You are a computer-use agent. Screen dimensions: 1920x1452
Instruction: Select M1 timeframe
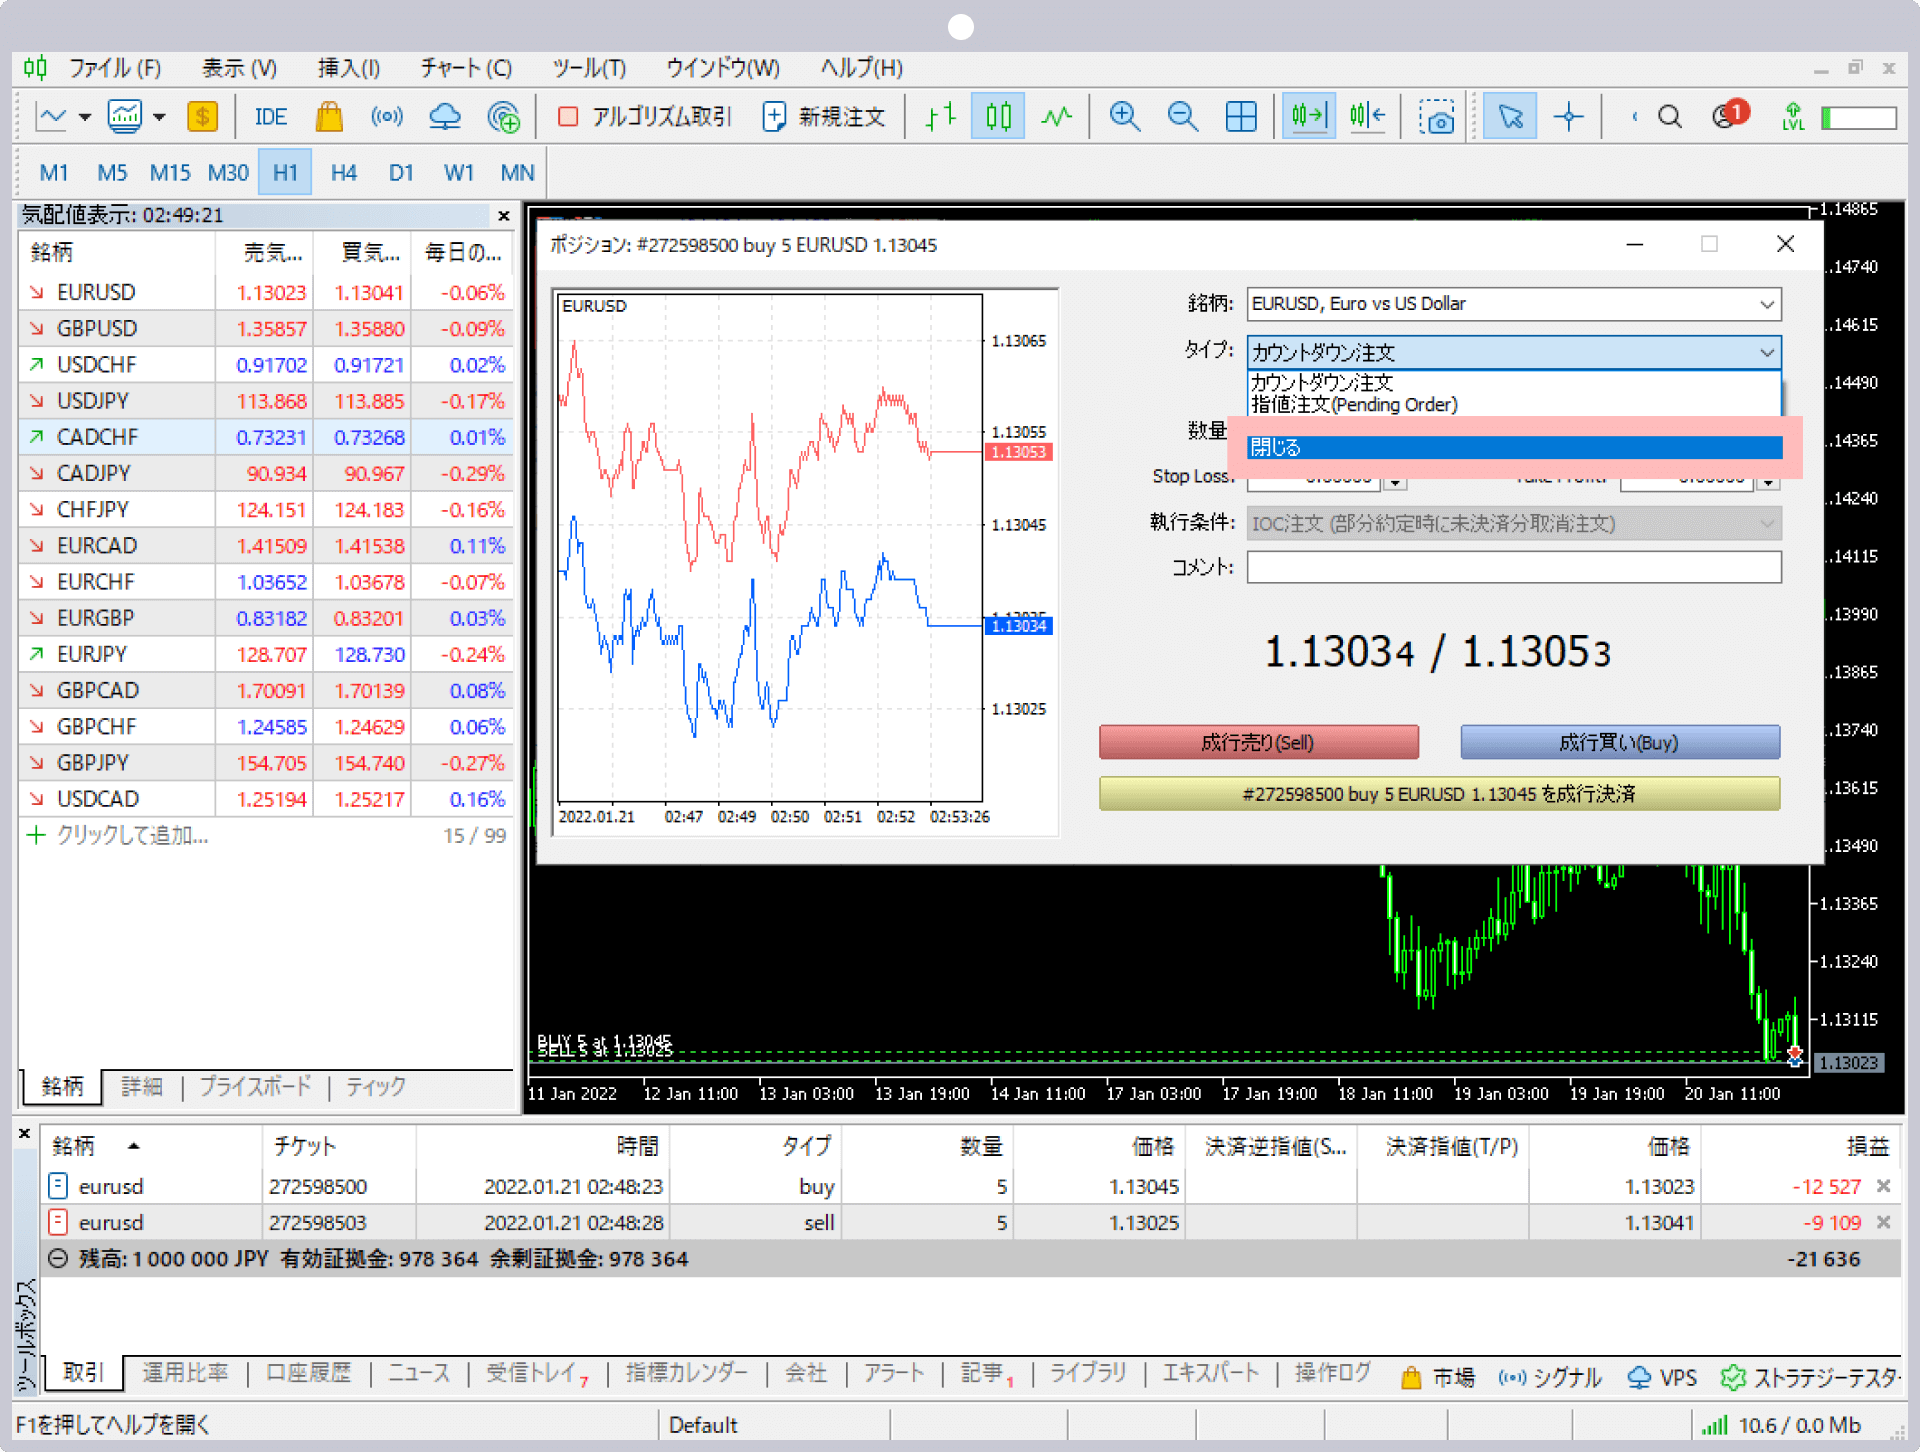click(x=53, y=173)
